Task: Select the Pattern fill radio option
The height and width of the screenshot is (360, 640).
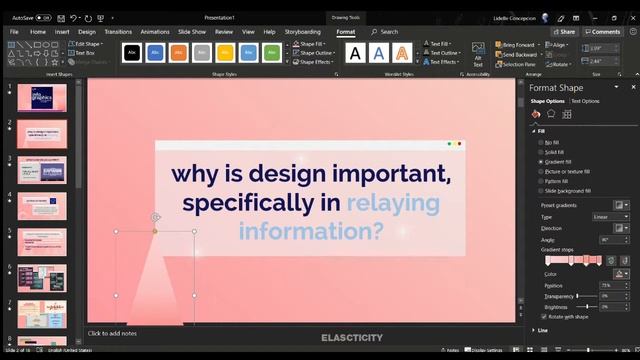Action: [x=541, y=181]
